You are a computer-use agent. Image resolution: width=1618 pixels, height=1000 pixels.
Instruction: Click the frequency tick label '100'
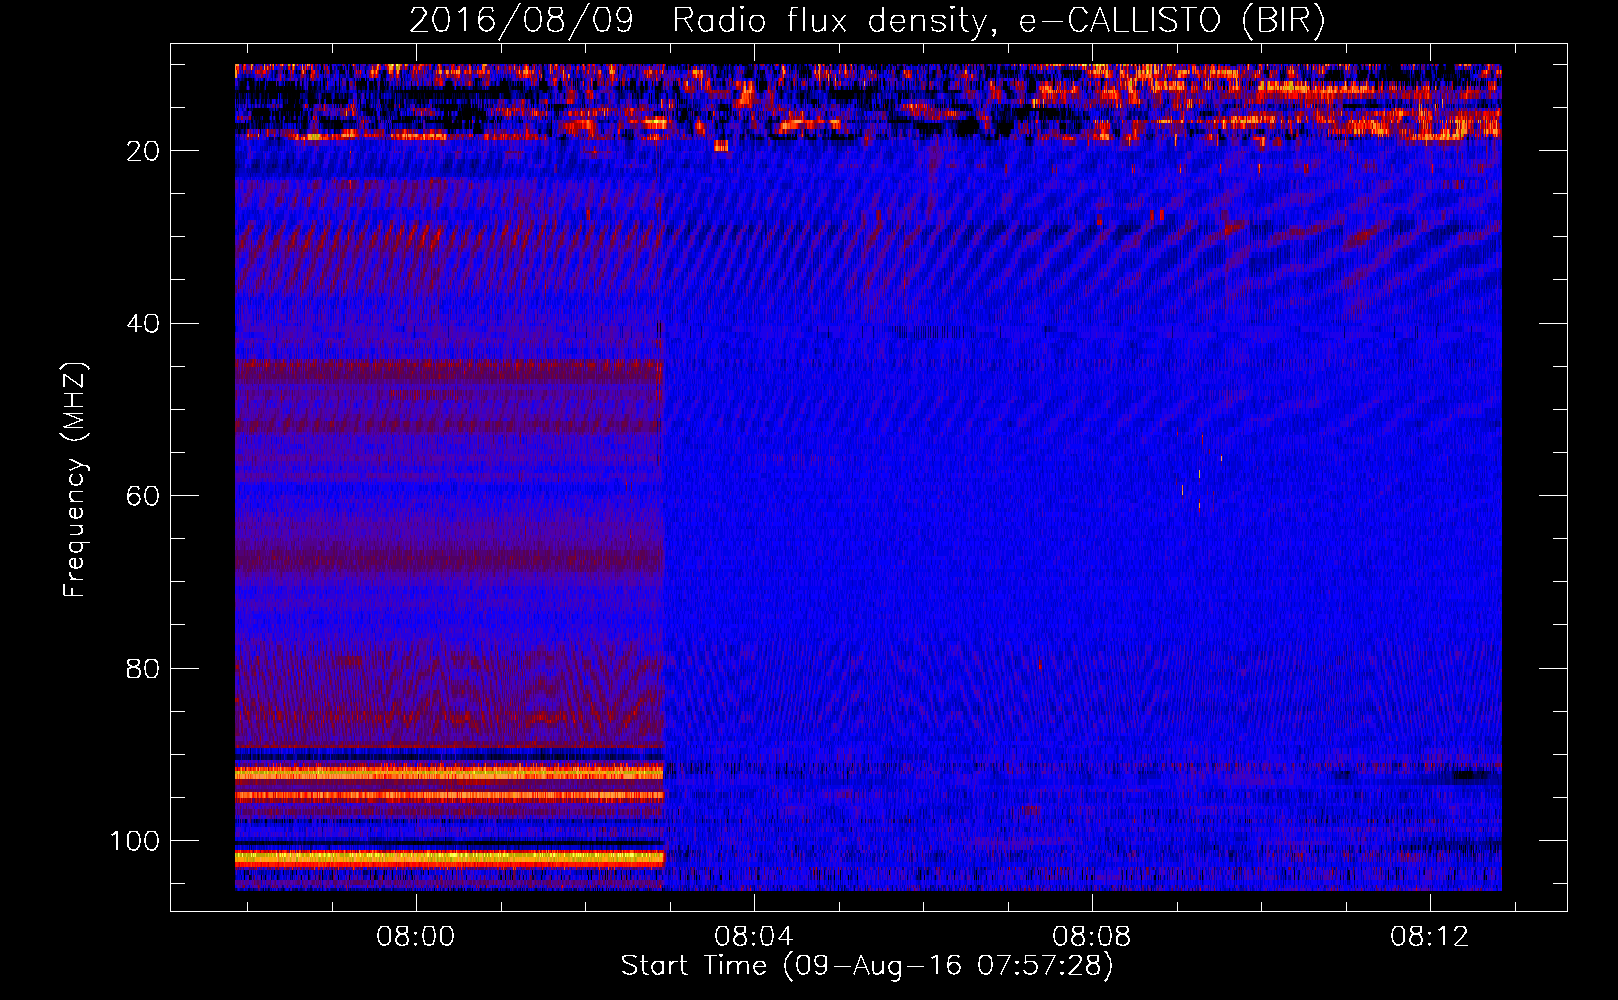[x=135, y=841]
